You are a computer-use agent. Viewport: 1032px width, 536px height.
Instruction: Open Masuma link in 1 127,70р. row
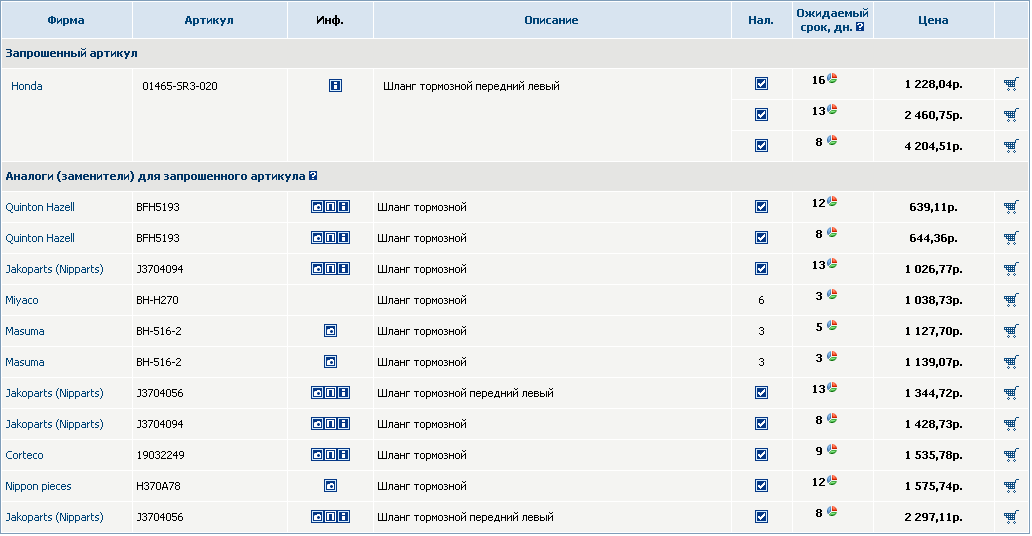click(x=25, y=331)
